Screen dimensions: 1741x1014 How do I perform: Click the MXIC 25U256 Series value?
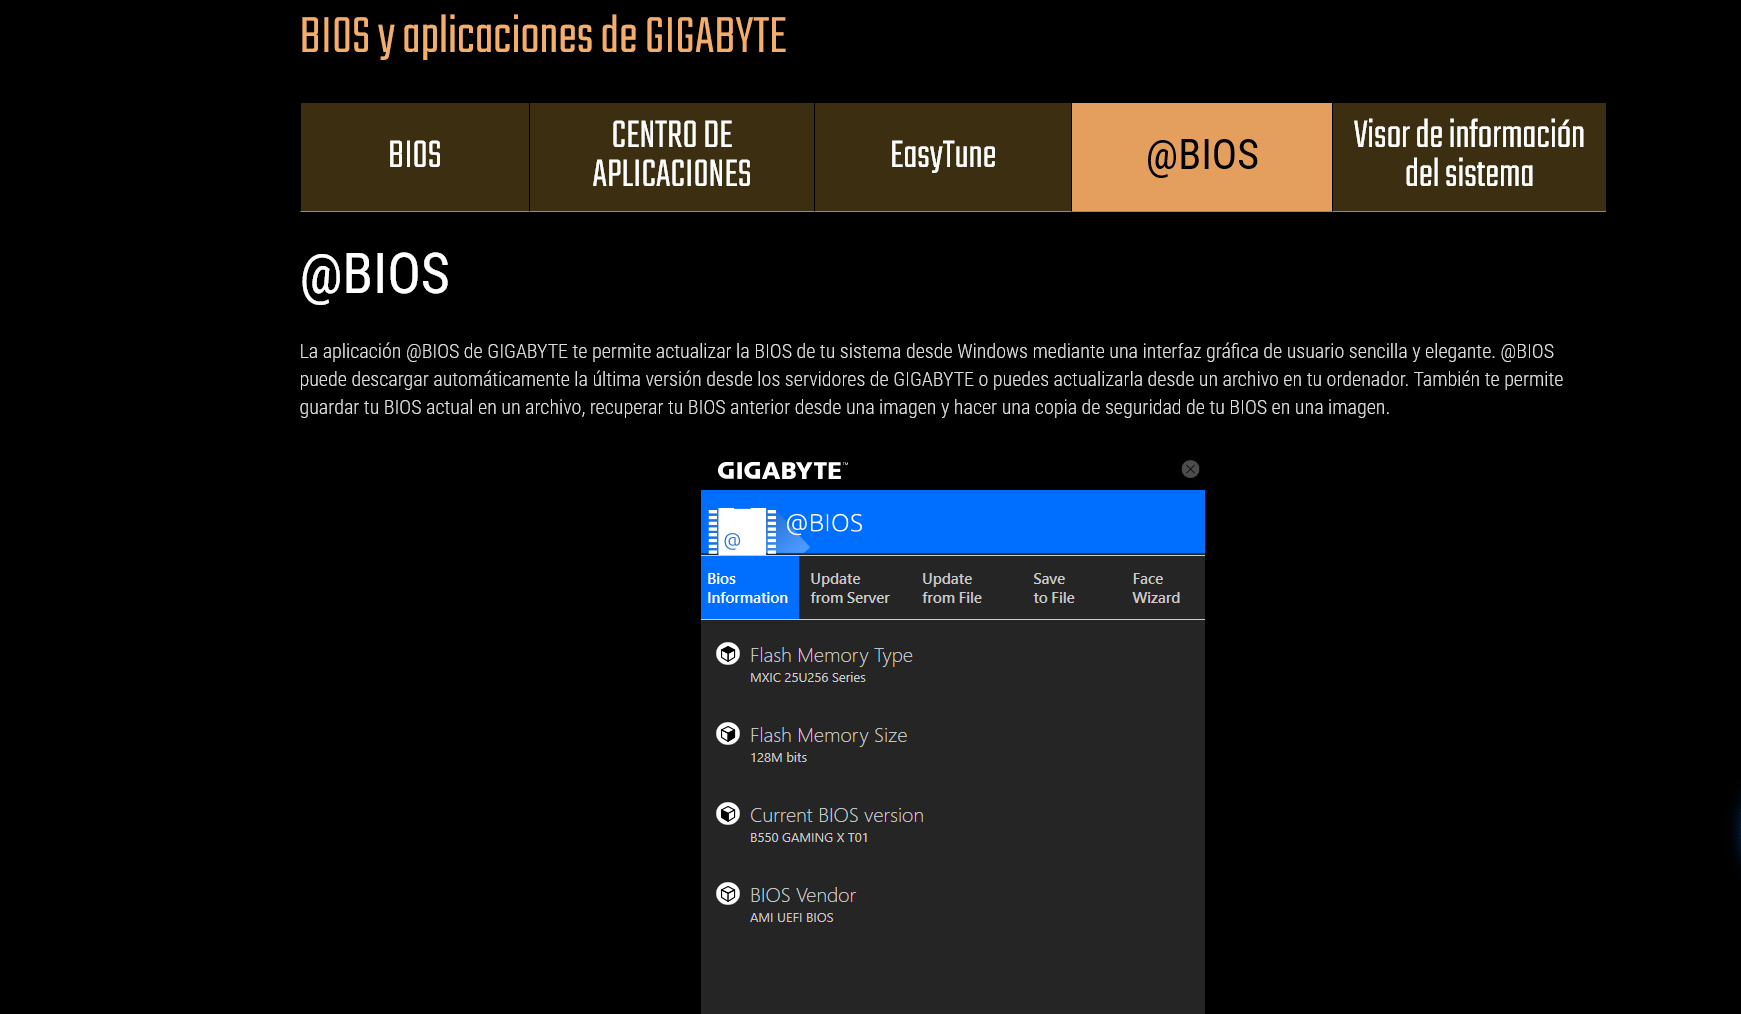[808, 678]
